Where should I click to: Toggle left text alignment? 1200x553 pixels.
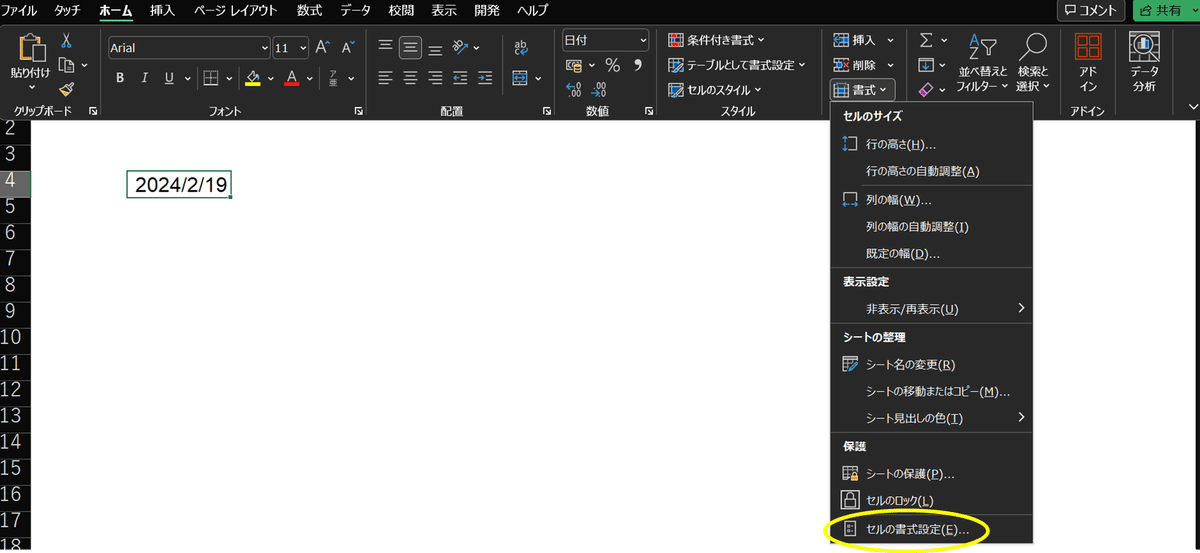pos(386,78)
